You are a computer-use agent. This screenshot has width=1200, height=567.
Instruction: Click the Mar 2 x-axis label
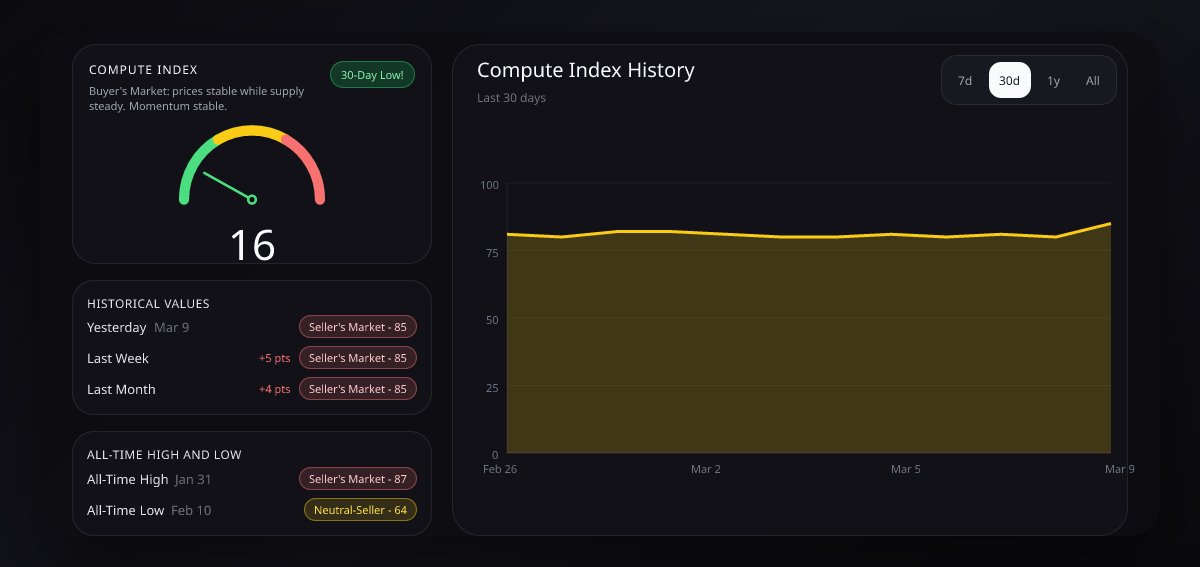click(x=705, y=469)
